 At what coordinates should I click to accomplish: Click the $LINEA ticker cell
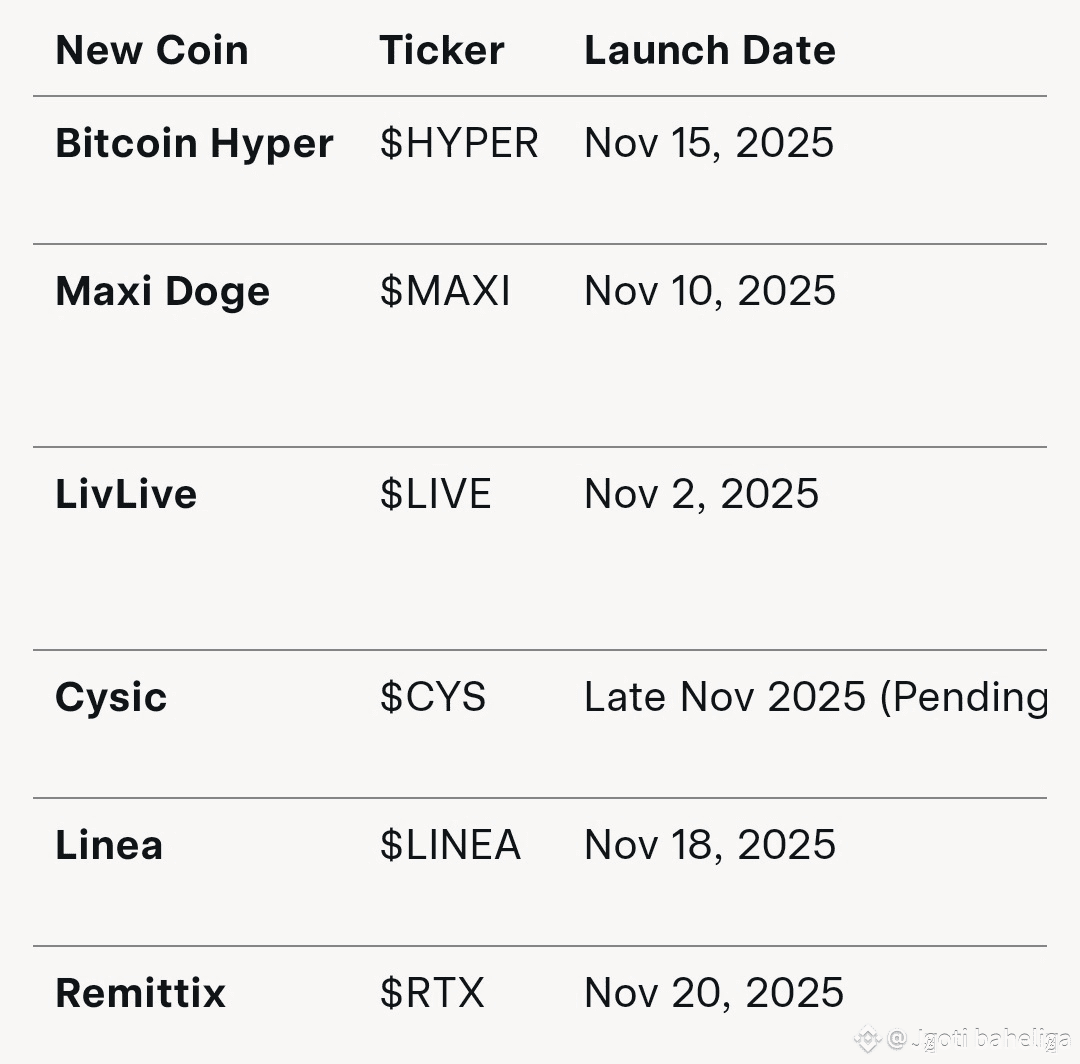(x=450, y=845)
